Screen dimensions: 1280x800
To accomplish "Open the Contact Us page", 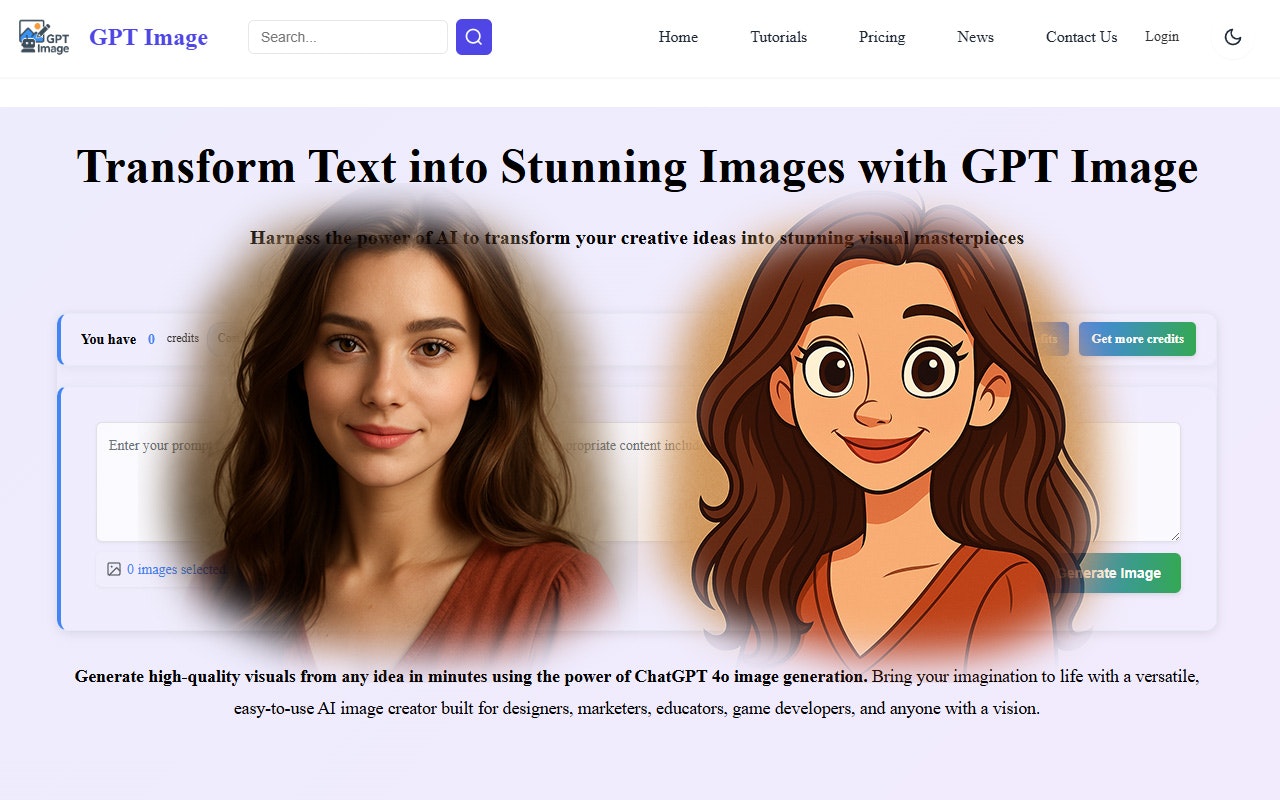I will (x=1081, y=37).
